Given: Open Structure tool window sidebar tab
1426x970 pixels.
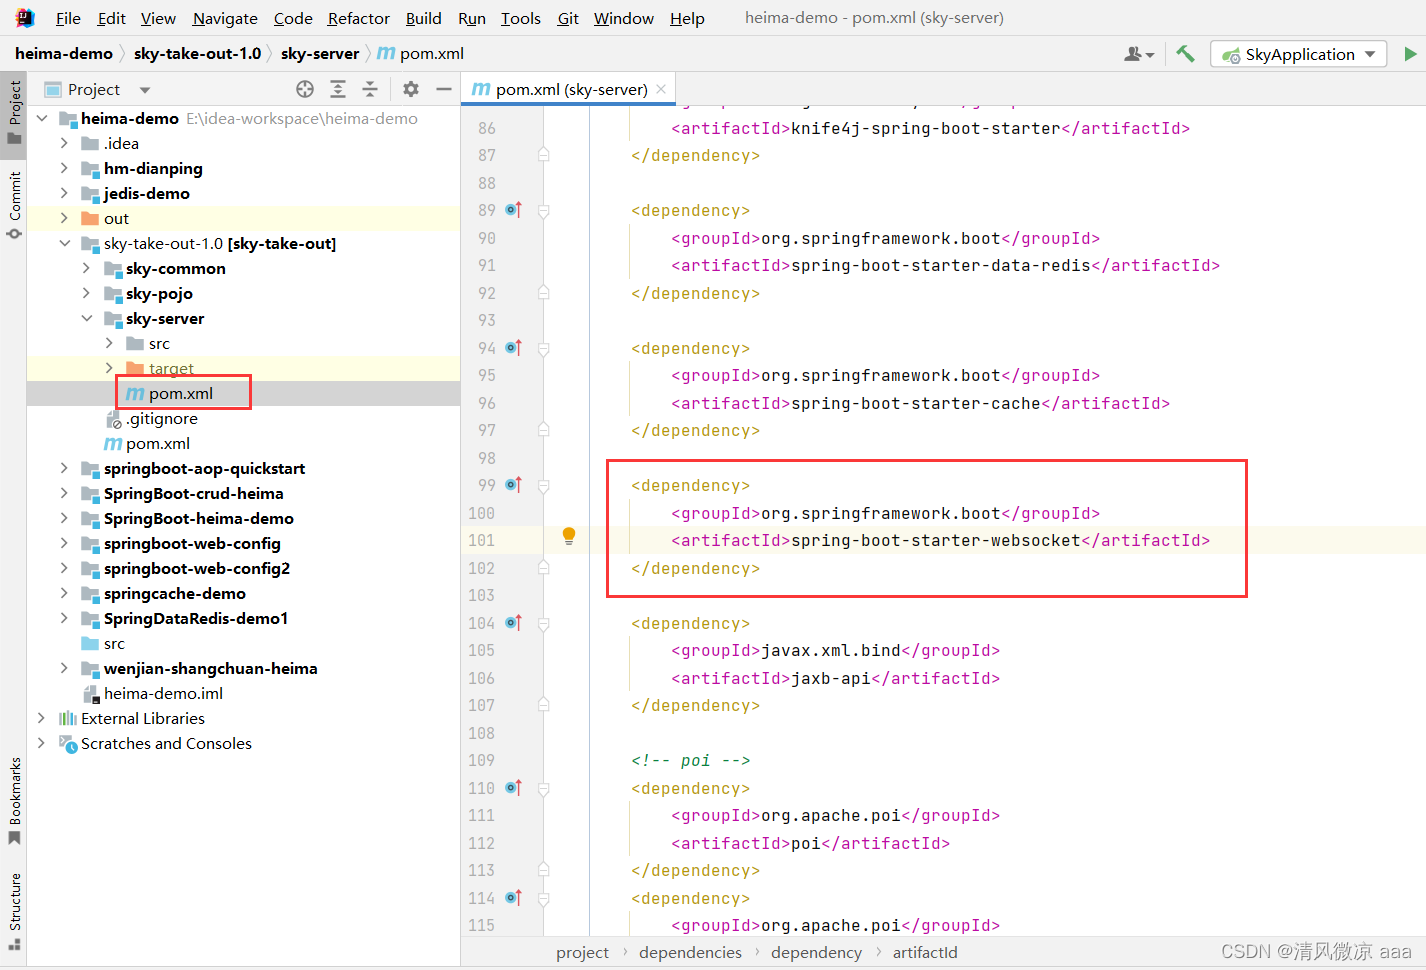Looking at the screenshot, I should tap(14, 911).
